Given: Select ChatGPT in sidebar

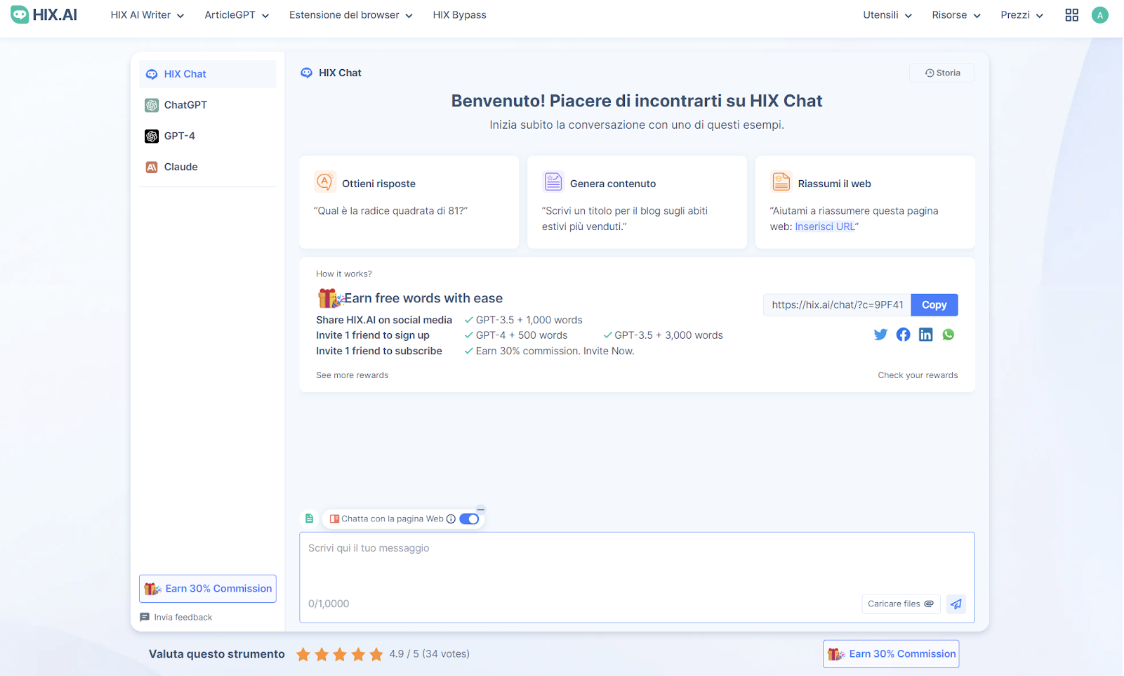Looking at the screenshot, I should (x=207, y=105).
